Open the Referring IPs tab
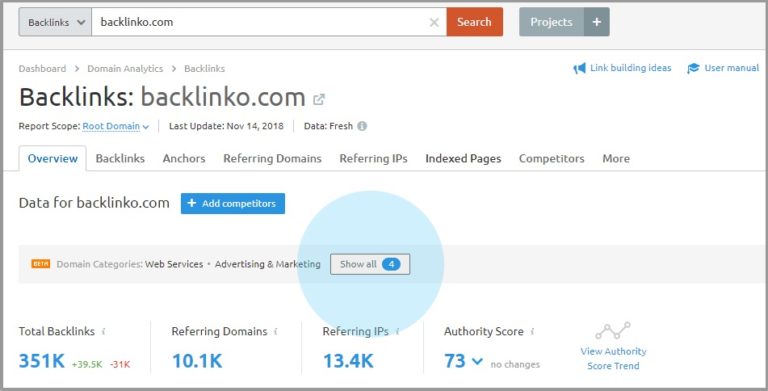The image size is (768, 391). pyautogui.click(x=373, y=159)
